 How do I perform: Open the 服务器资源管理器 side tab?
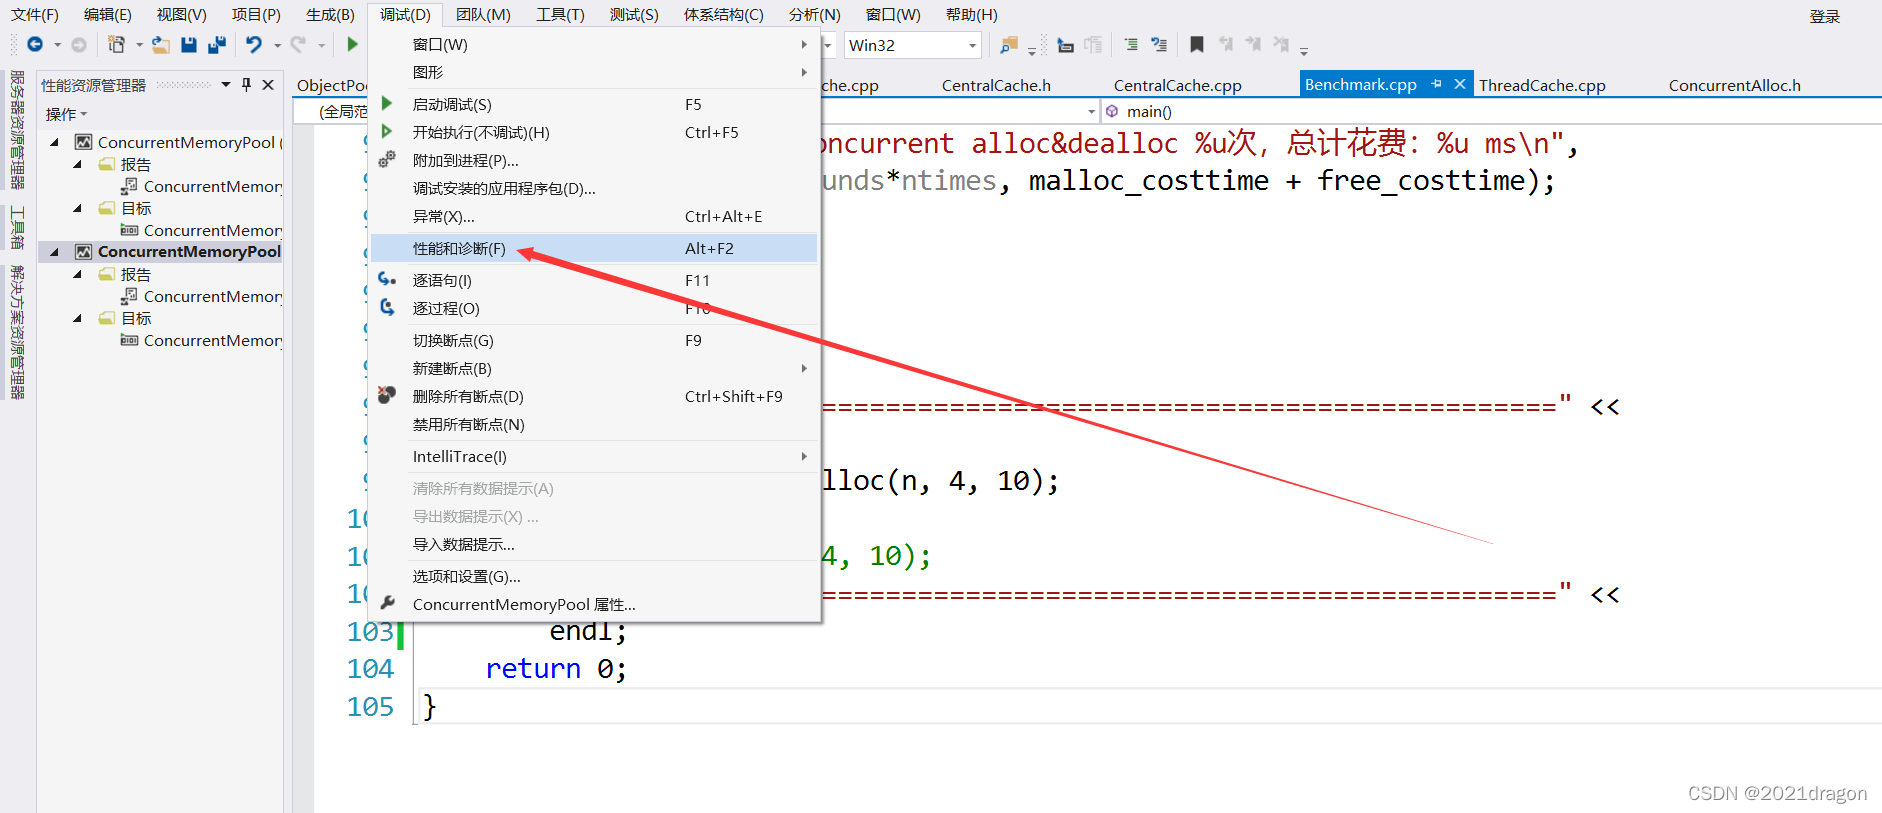[x=17, y=129]
